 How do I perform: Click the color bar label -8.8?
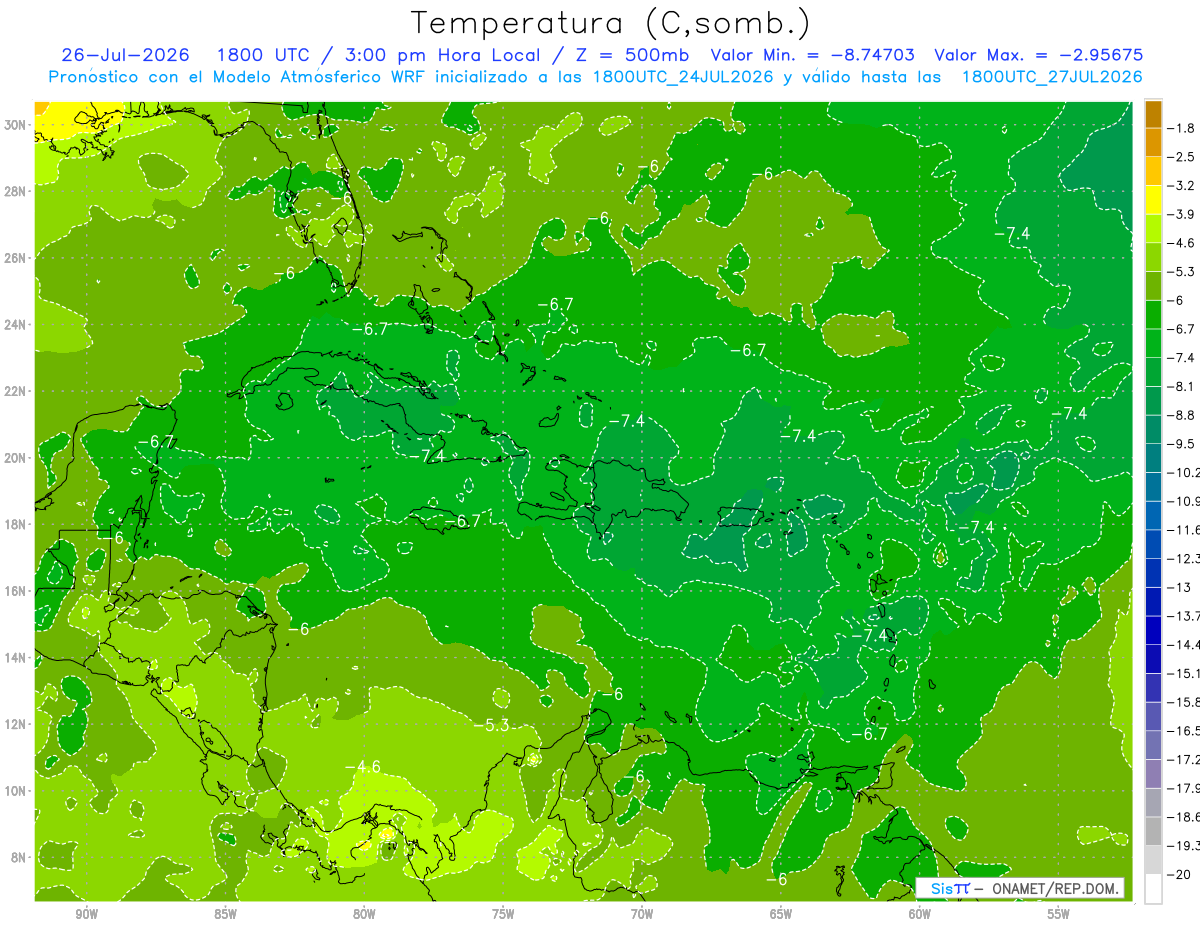[x=1181, y=415]
